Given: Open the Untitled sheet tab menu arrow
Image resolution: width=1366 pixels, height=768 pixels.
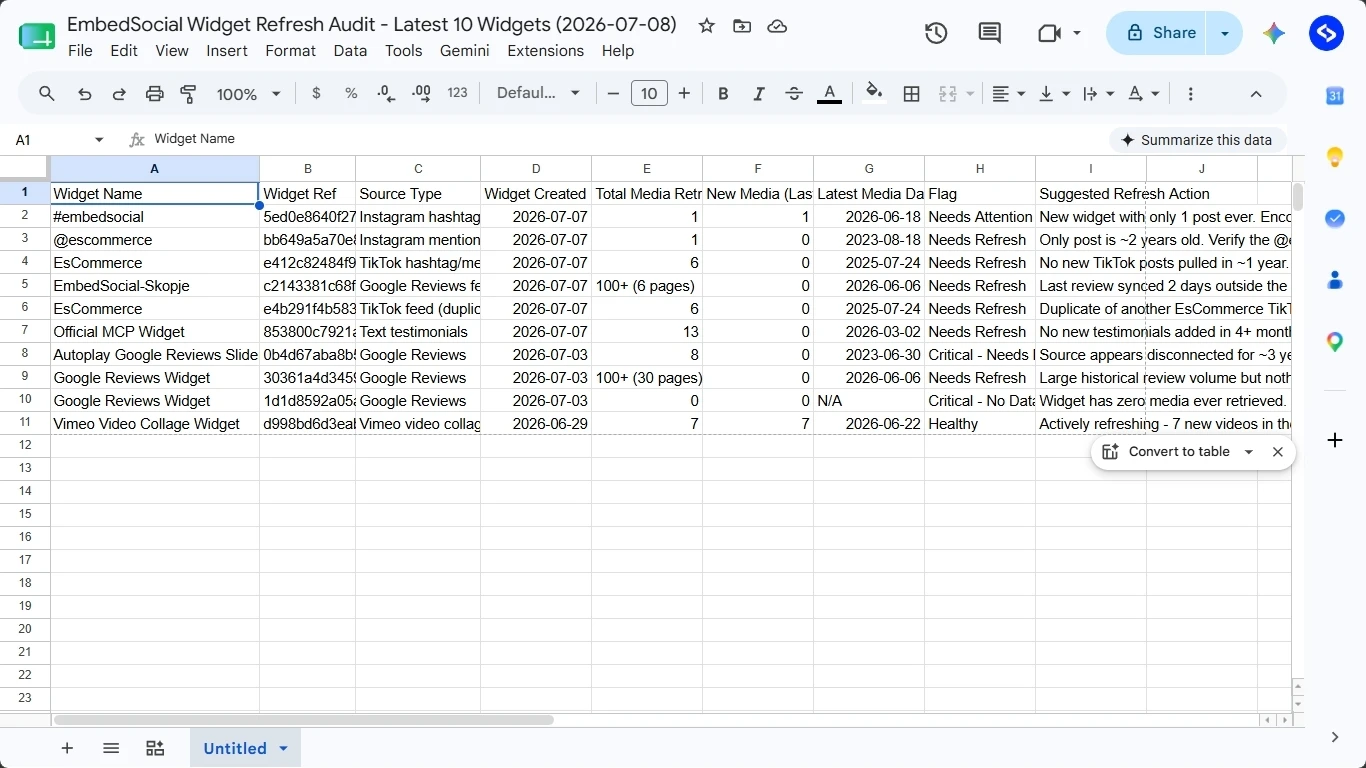Looking at the screenshot, I should click(283, 748).
